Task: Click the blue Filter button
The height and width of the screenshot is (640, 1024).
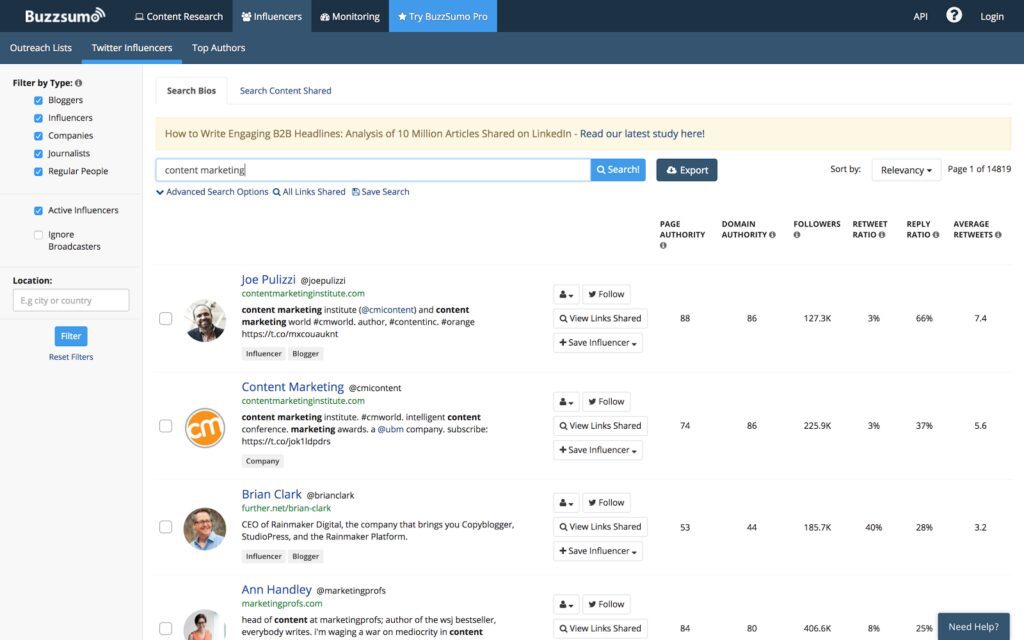Action: [70, 335]
